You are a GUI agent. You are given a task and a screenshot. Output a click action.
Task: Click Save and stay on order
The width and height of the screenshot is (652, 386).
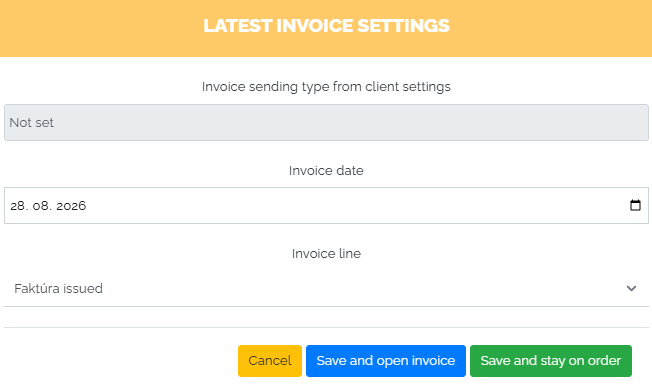tap(551, 361)
